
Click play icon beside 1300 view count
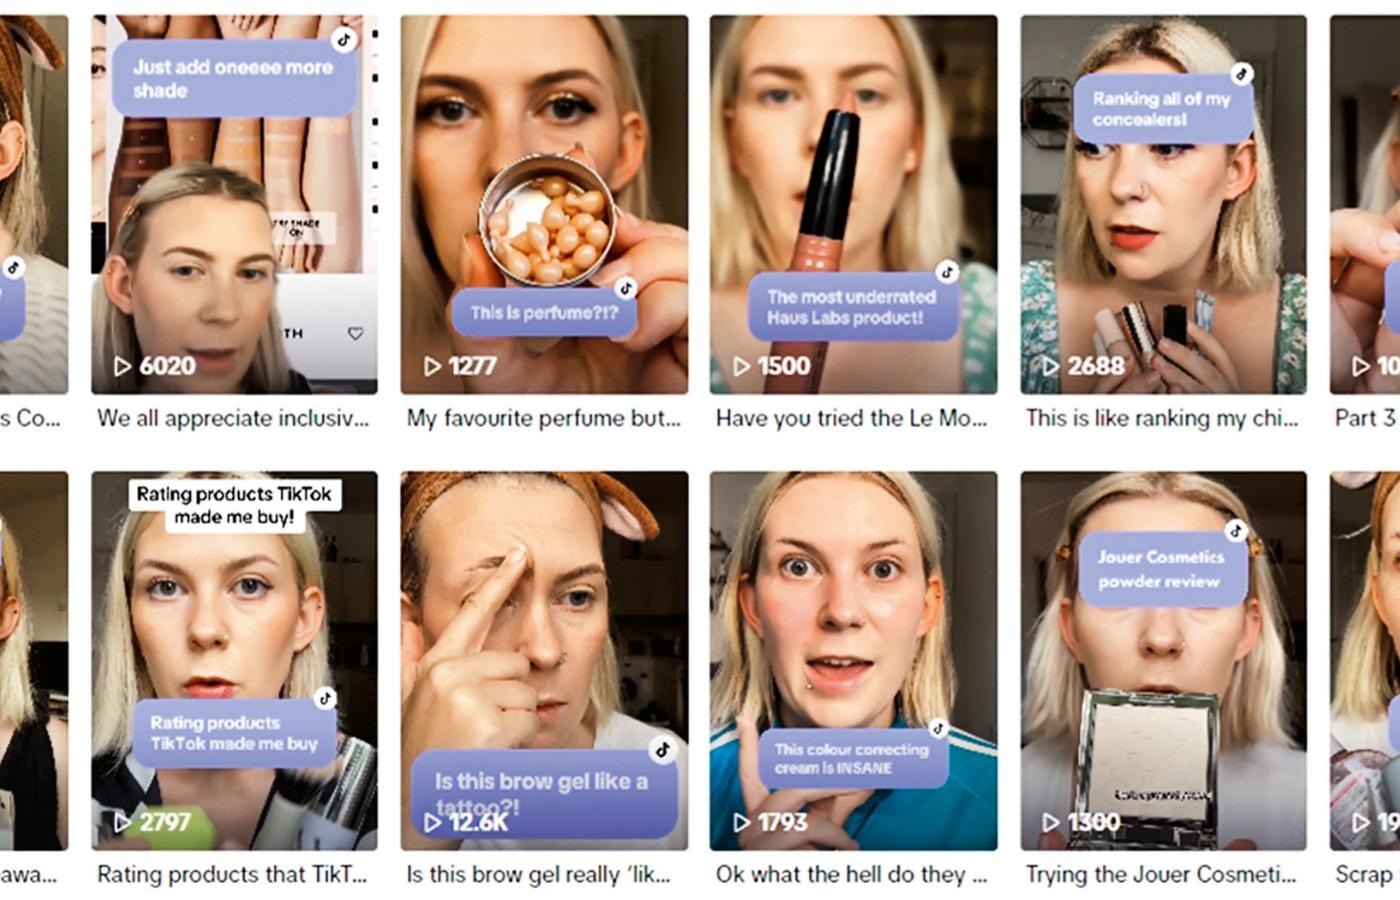point(1052,823)
